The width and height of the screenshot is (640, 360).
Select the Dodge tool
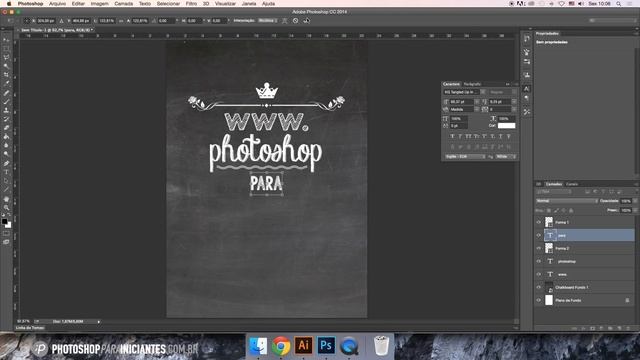[x=6, y=154]
